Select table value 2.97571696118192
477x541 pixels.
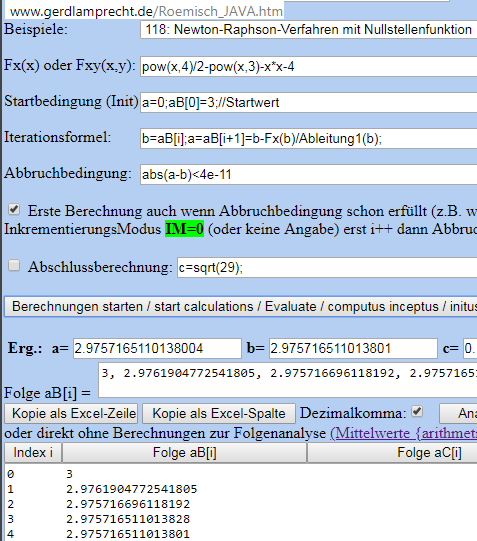128,504
